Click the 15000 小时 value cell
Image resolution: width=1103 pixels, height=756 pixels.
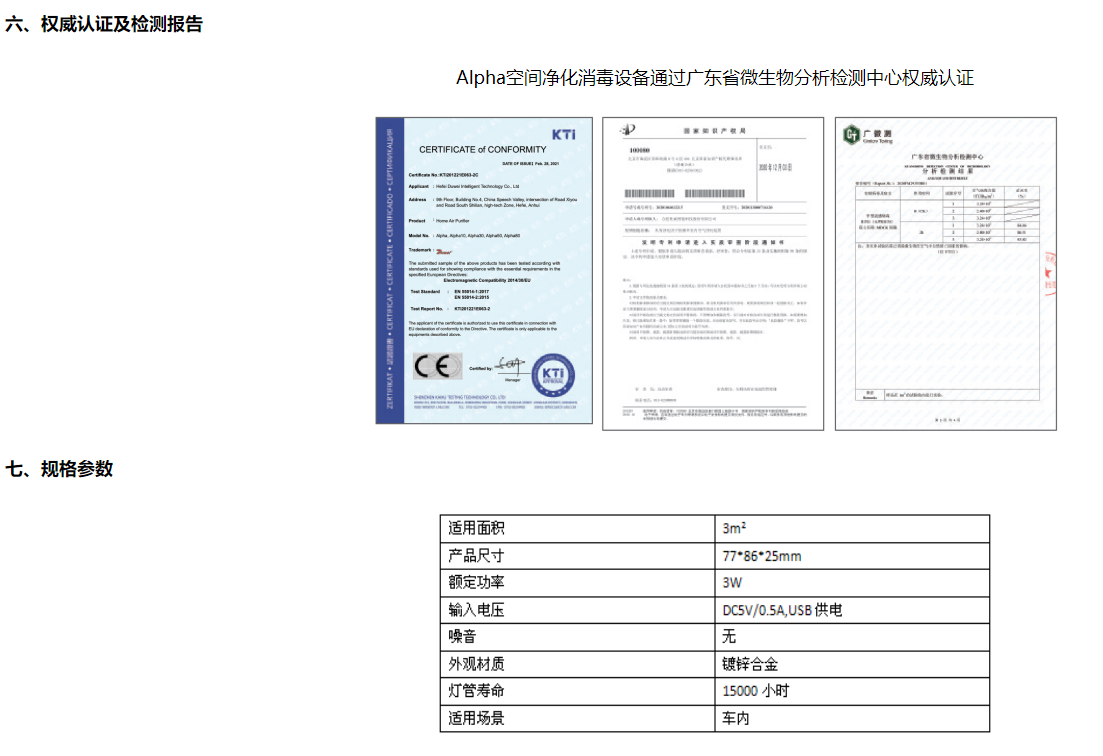pos(853,691)
